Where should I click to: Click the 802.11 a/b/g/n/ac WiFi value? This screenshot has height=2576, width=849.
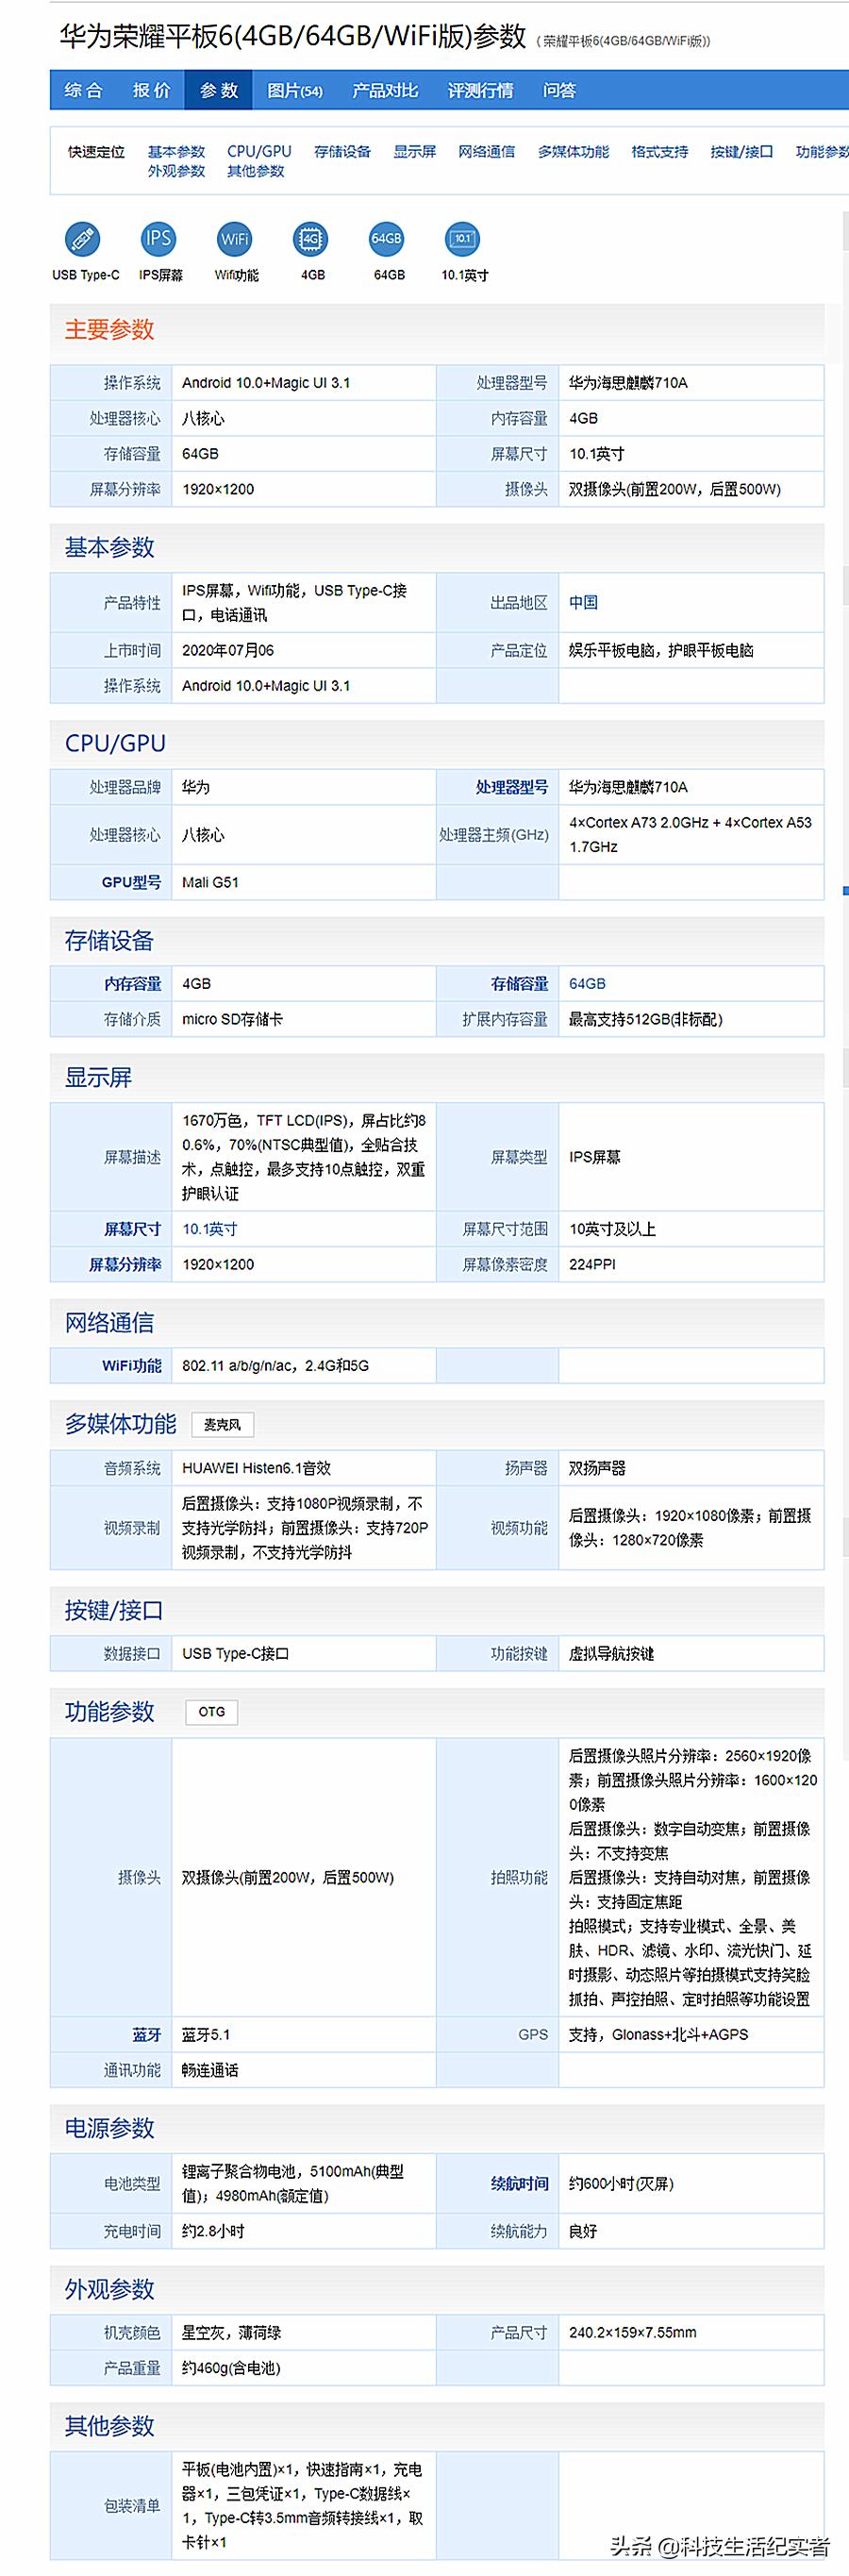[x=275, y=1366]
